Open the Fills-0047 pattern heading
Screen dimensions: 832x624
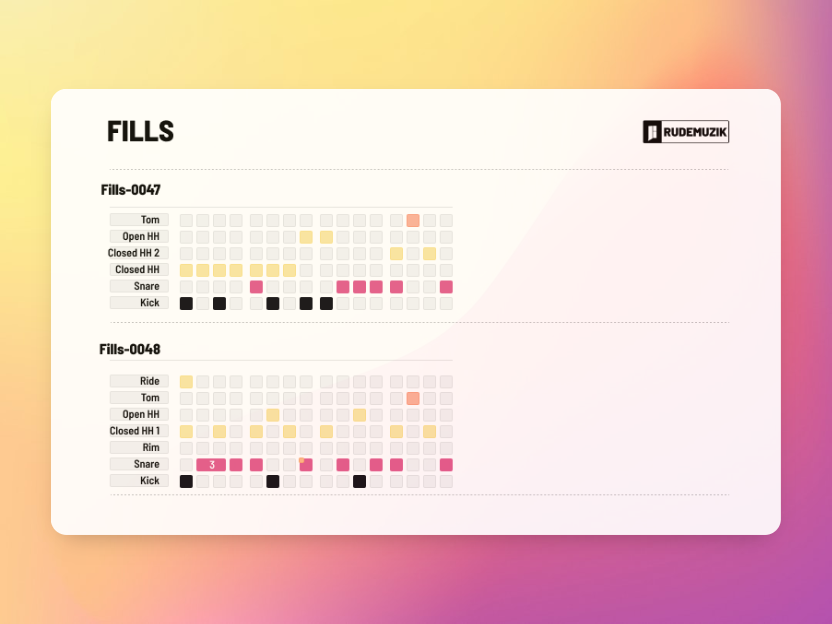(x=131, y=190)
